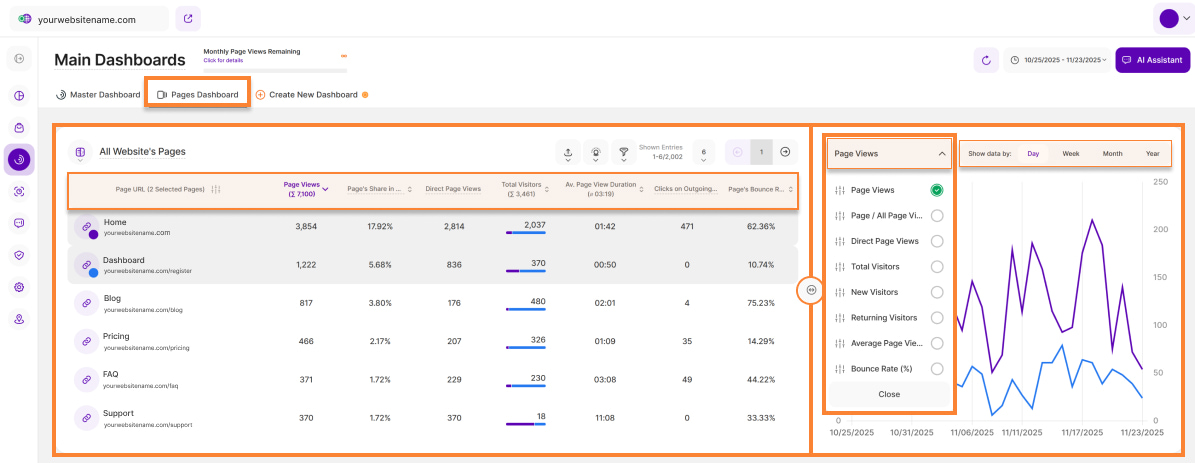1195x463 pixels.
Task: Go to next table page arrow
Action: click(786, 152)
